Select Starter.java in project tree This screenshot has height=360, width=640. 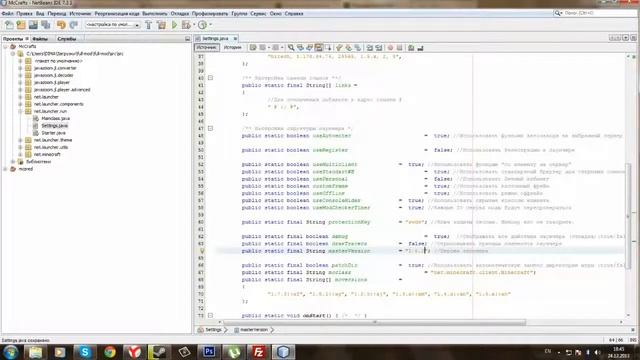point(53,133)
